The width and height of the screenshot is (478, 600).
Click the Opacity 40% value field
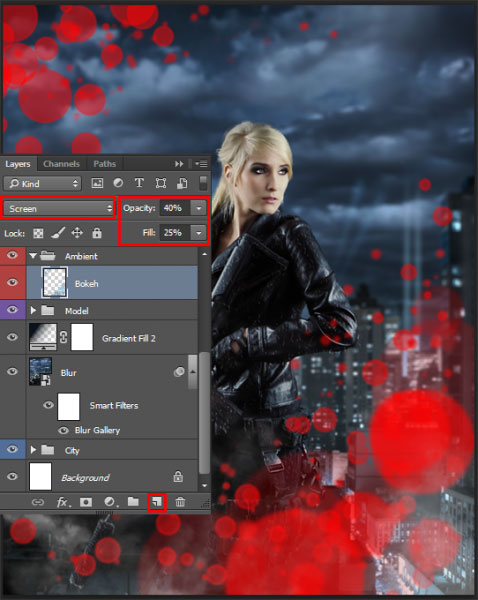[175, 208]
